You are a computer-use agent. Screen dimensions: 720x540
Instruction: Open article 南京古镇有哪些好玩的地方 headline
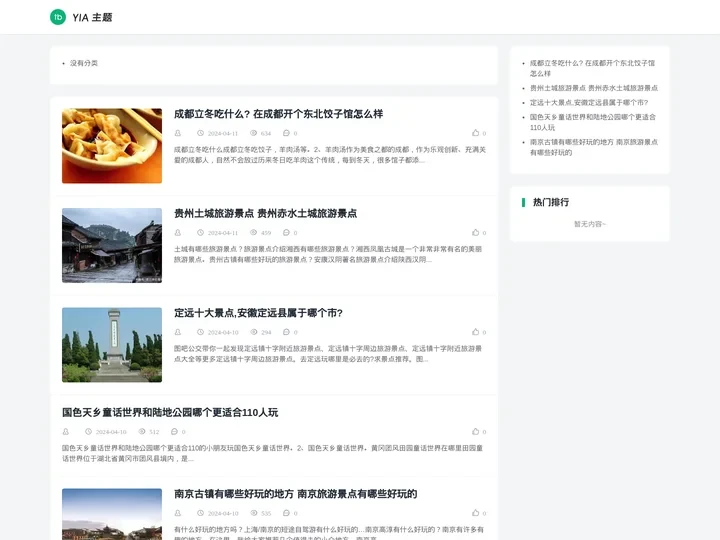pos(295,494)
